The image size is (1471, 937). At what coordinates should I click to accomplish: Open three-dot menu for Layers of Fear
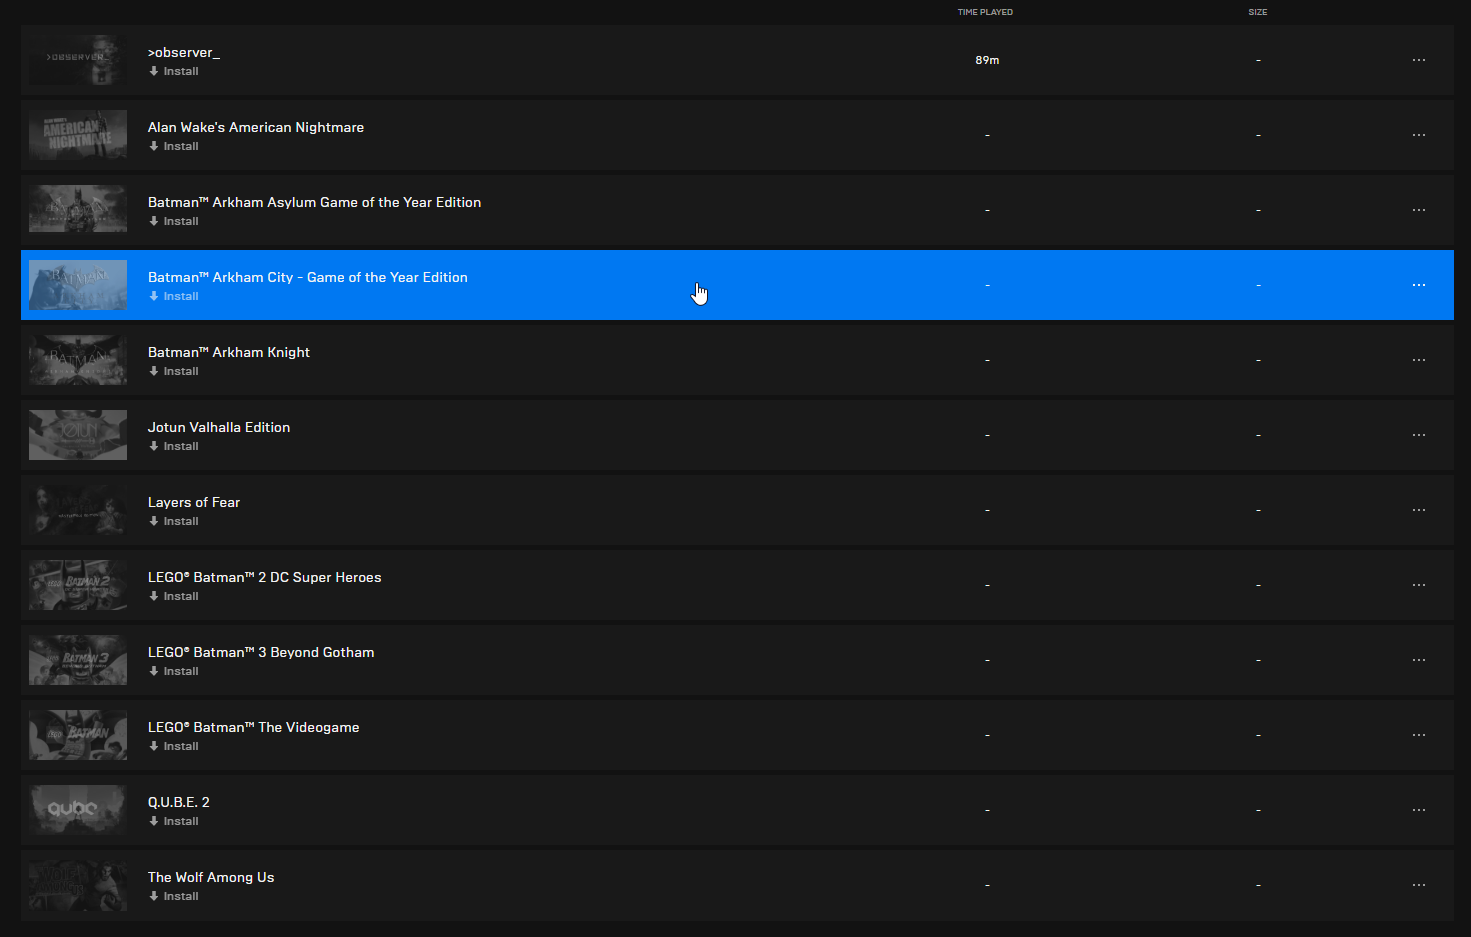(x=1419, y=510)
